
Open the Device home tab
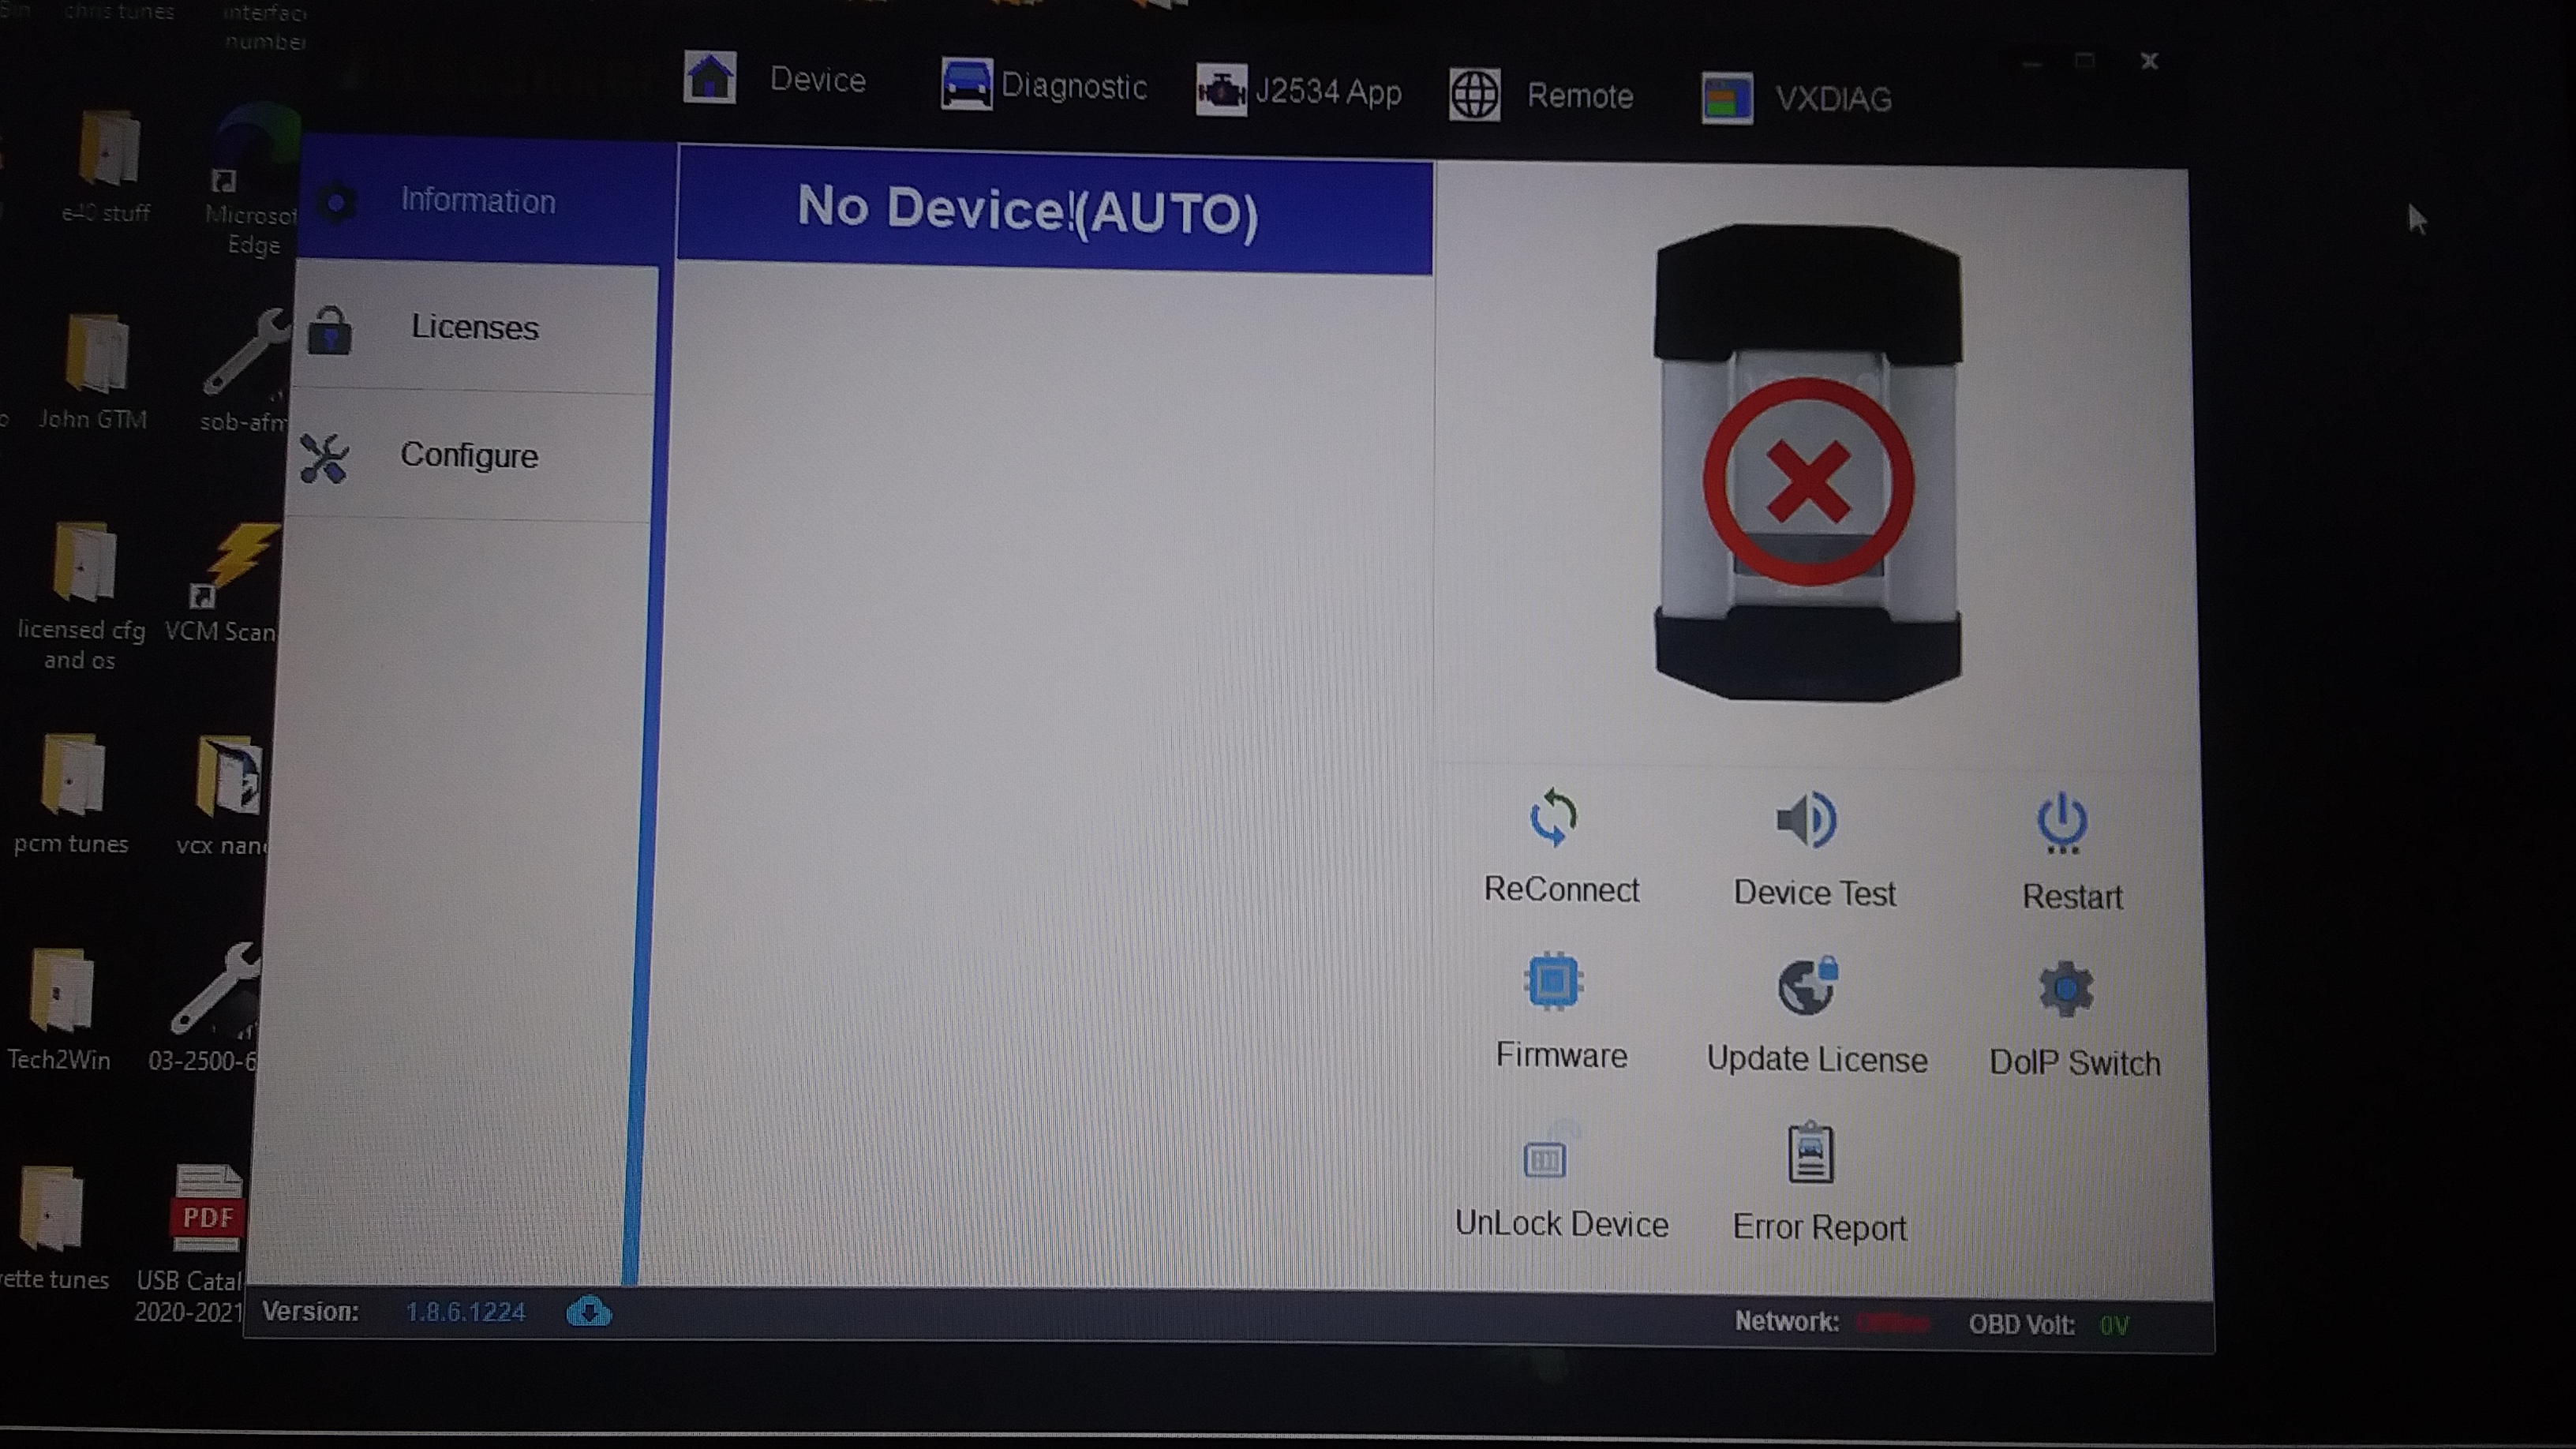coord(775,78)
